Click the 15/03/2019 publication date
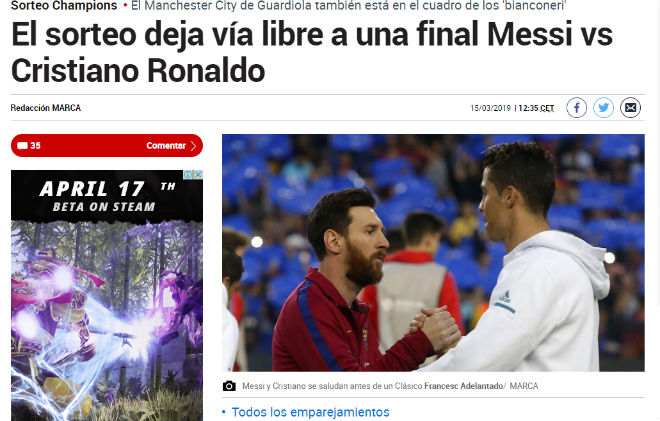The height and width of the screenshot is (421, 660). pos(490,108)
